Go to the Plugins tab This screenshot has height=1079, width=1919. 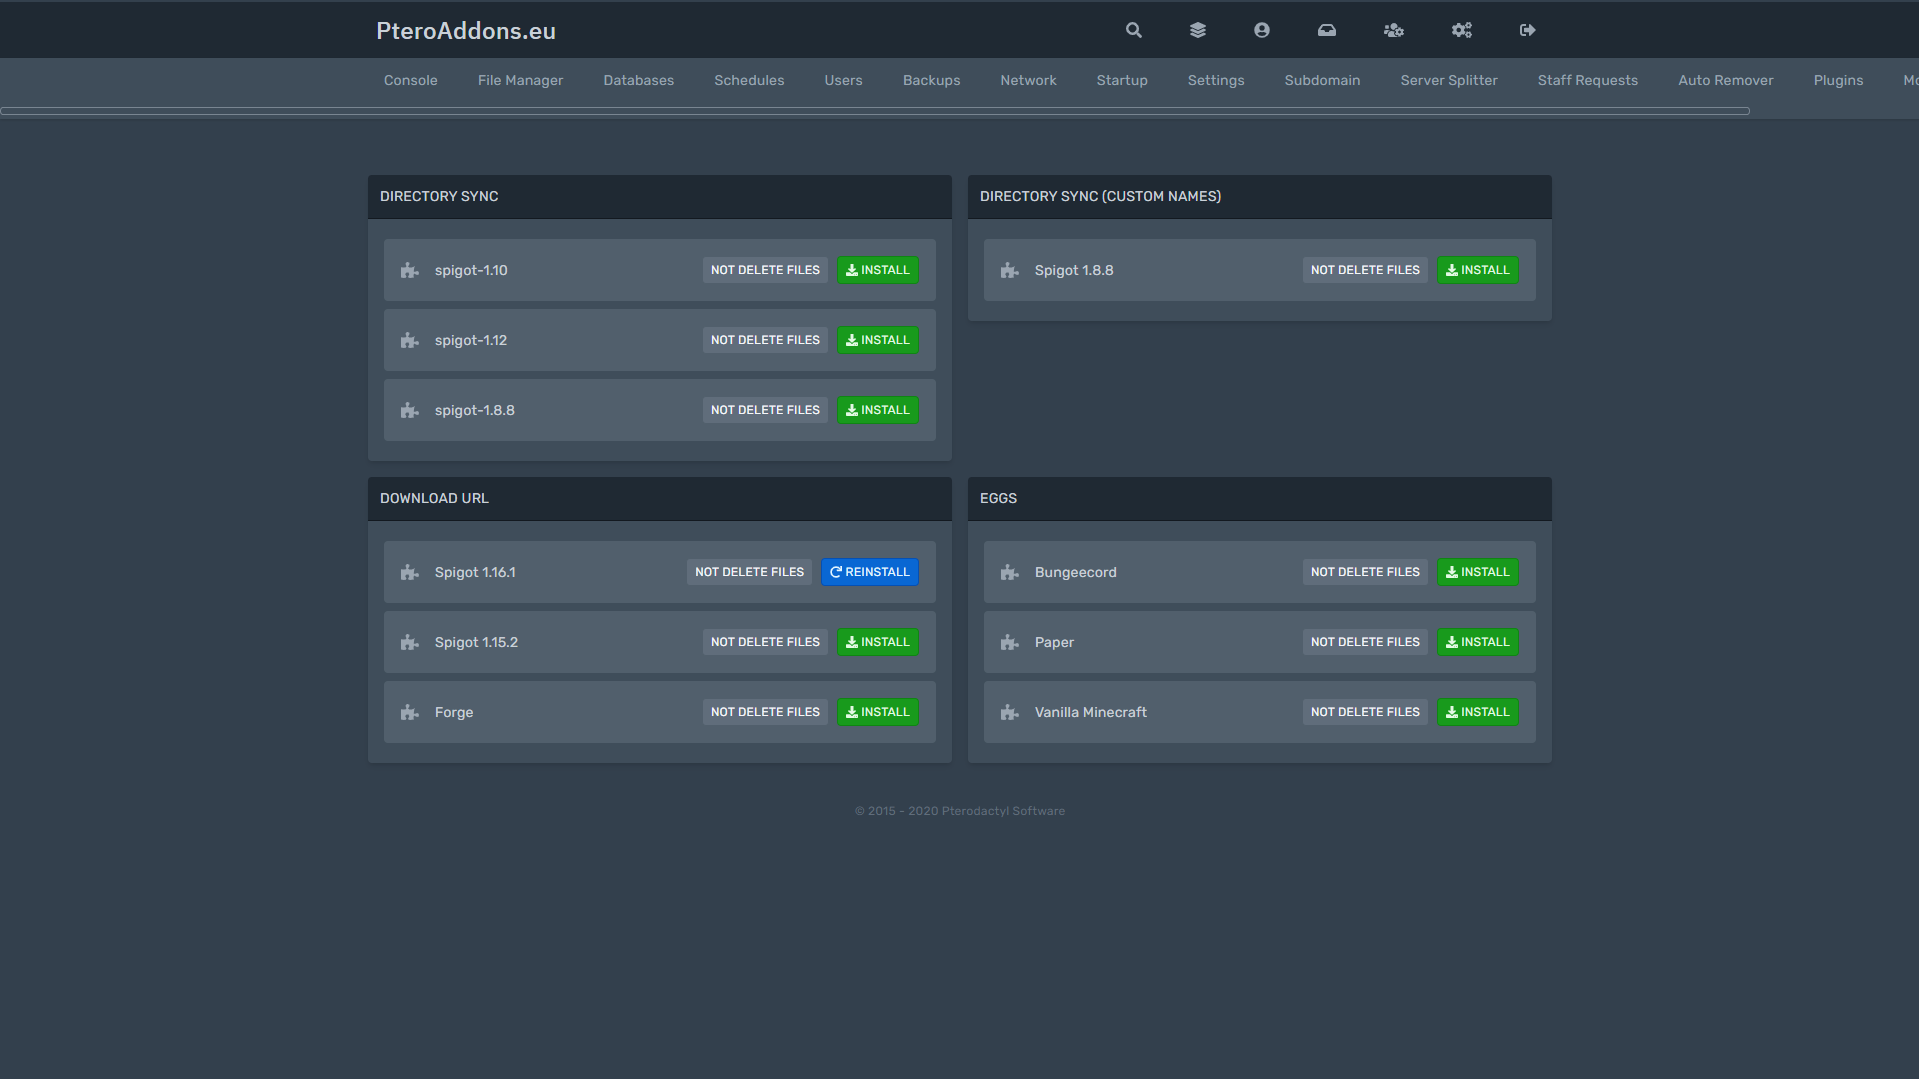pyautogui.click(x=1837, y=80)
